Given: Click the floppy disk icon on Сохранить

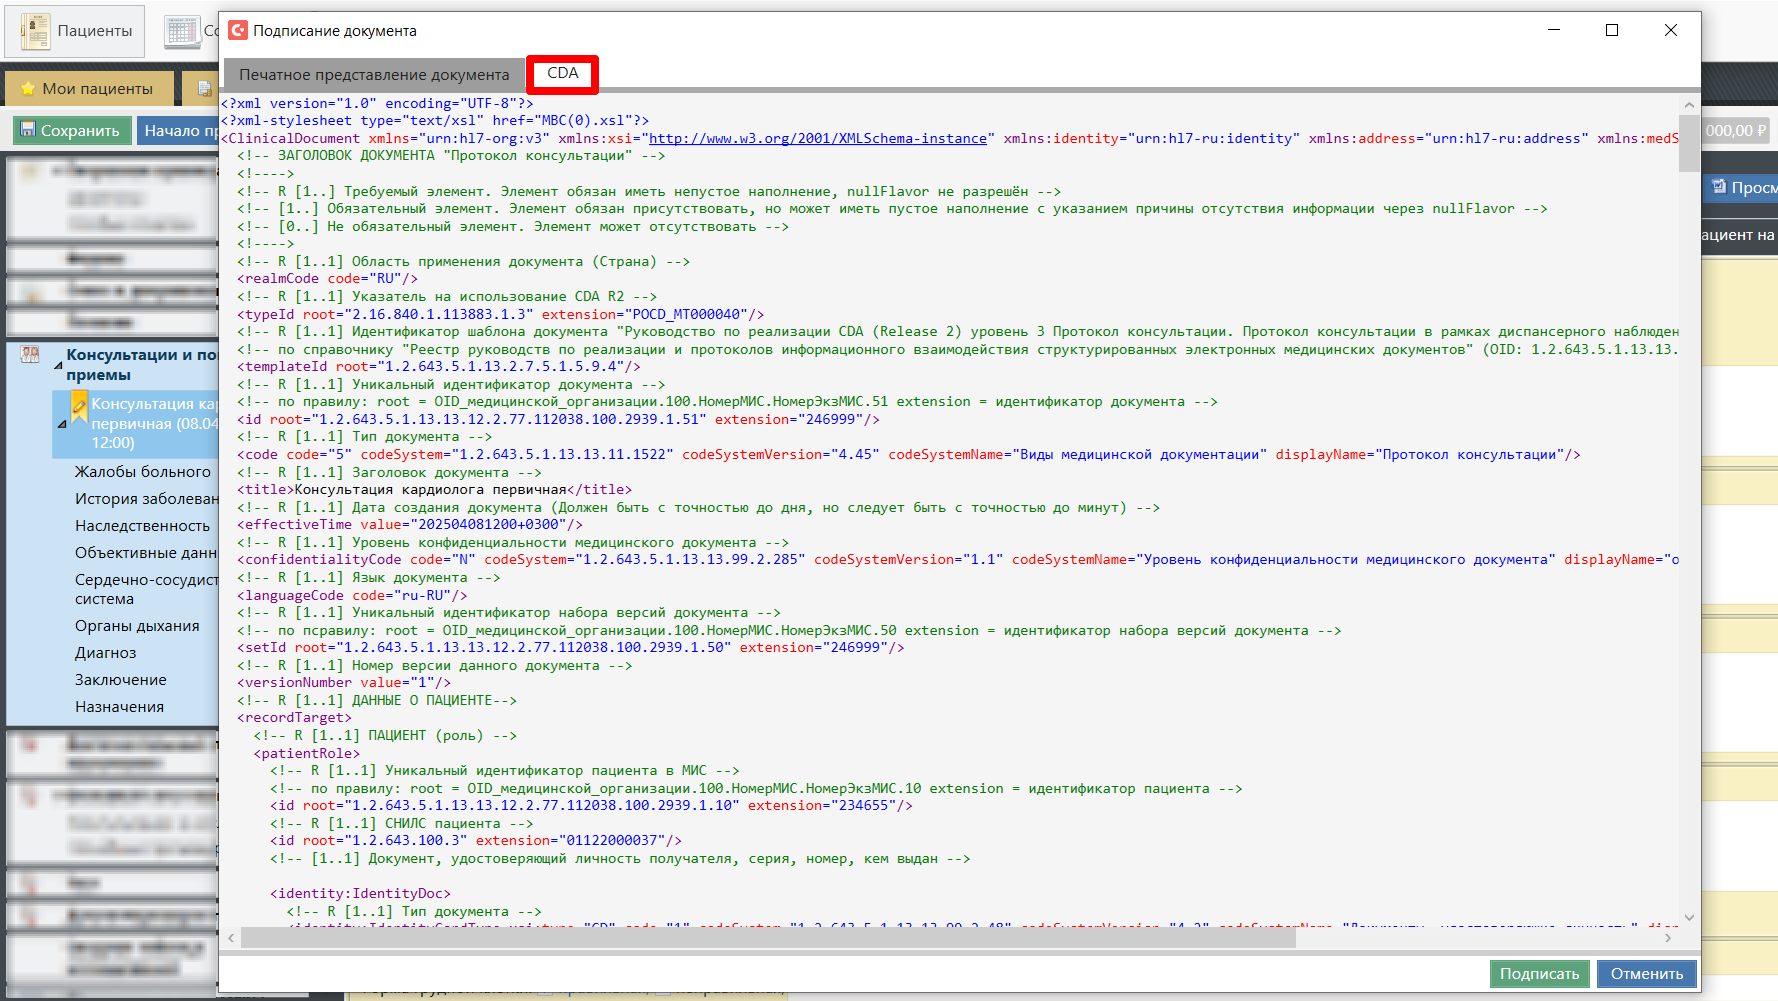Looking at the screenshot, I should [x=28, y=130].
